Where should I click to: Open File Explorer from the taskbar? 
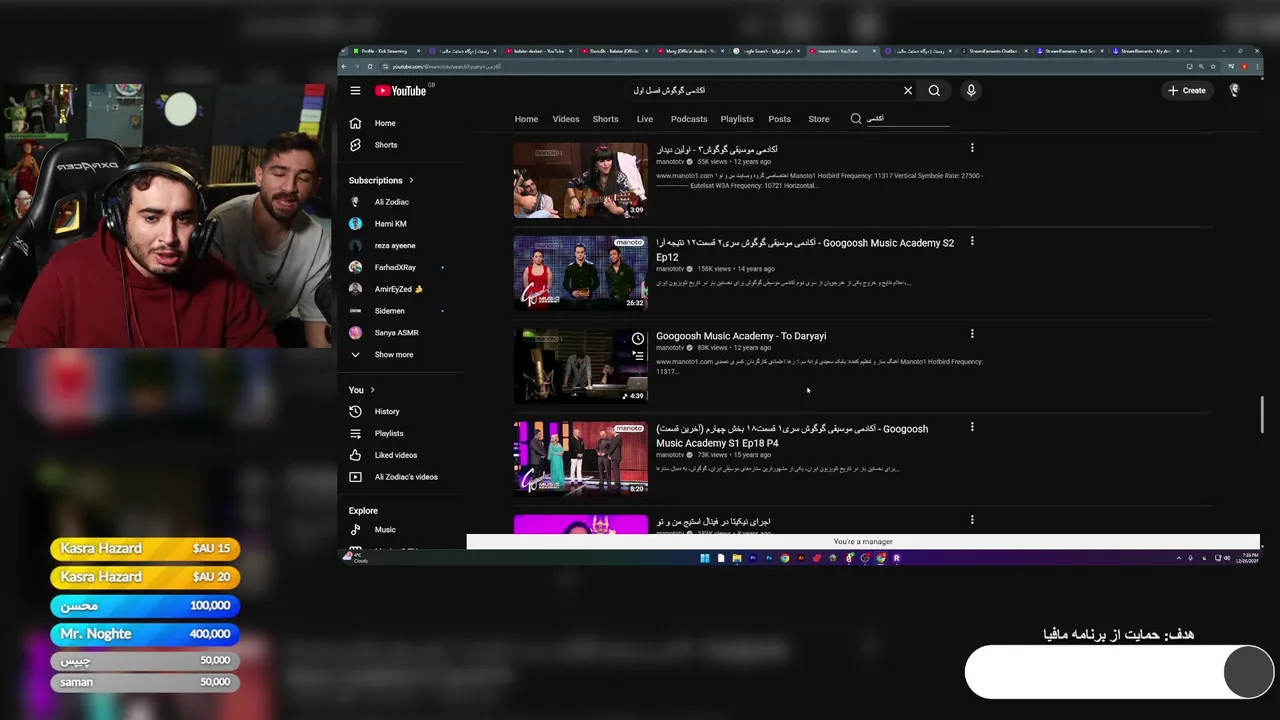click(x=736, y=558)
